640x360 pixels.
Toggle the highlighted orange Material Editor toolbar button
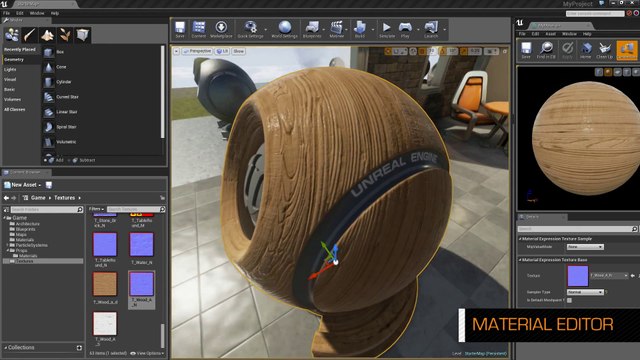627,50
